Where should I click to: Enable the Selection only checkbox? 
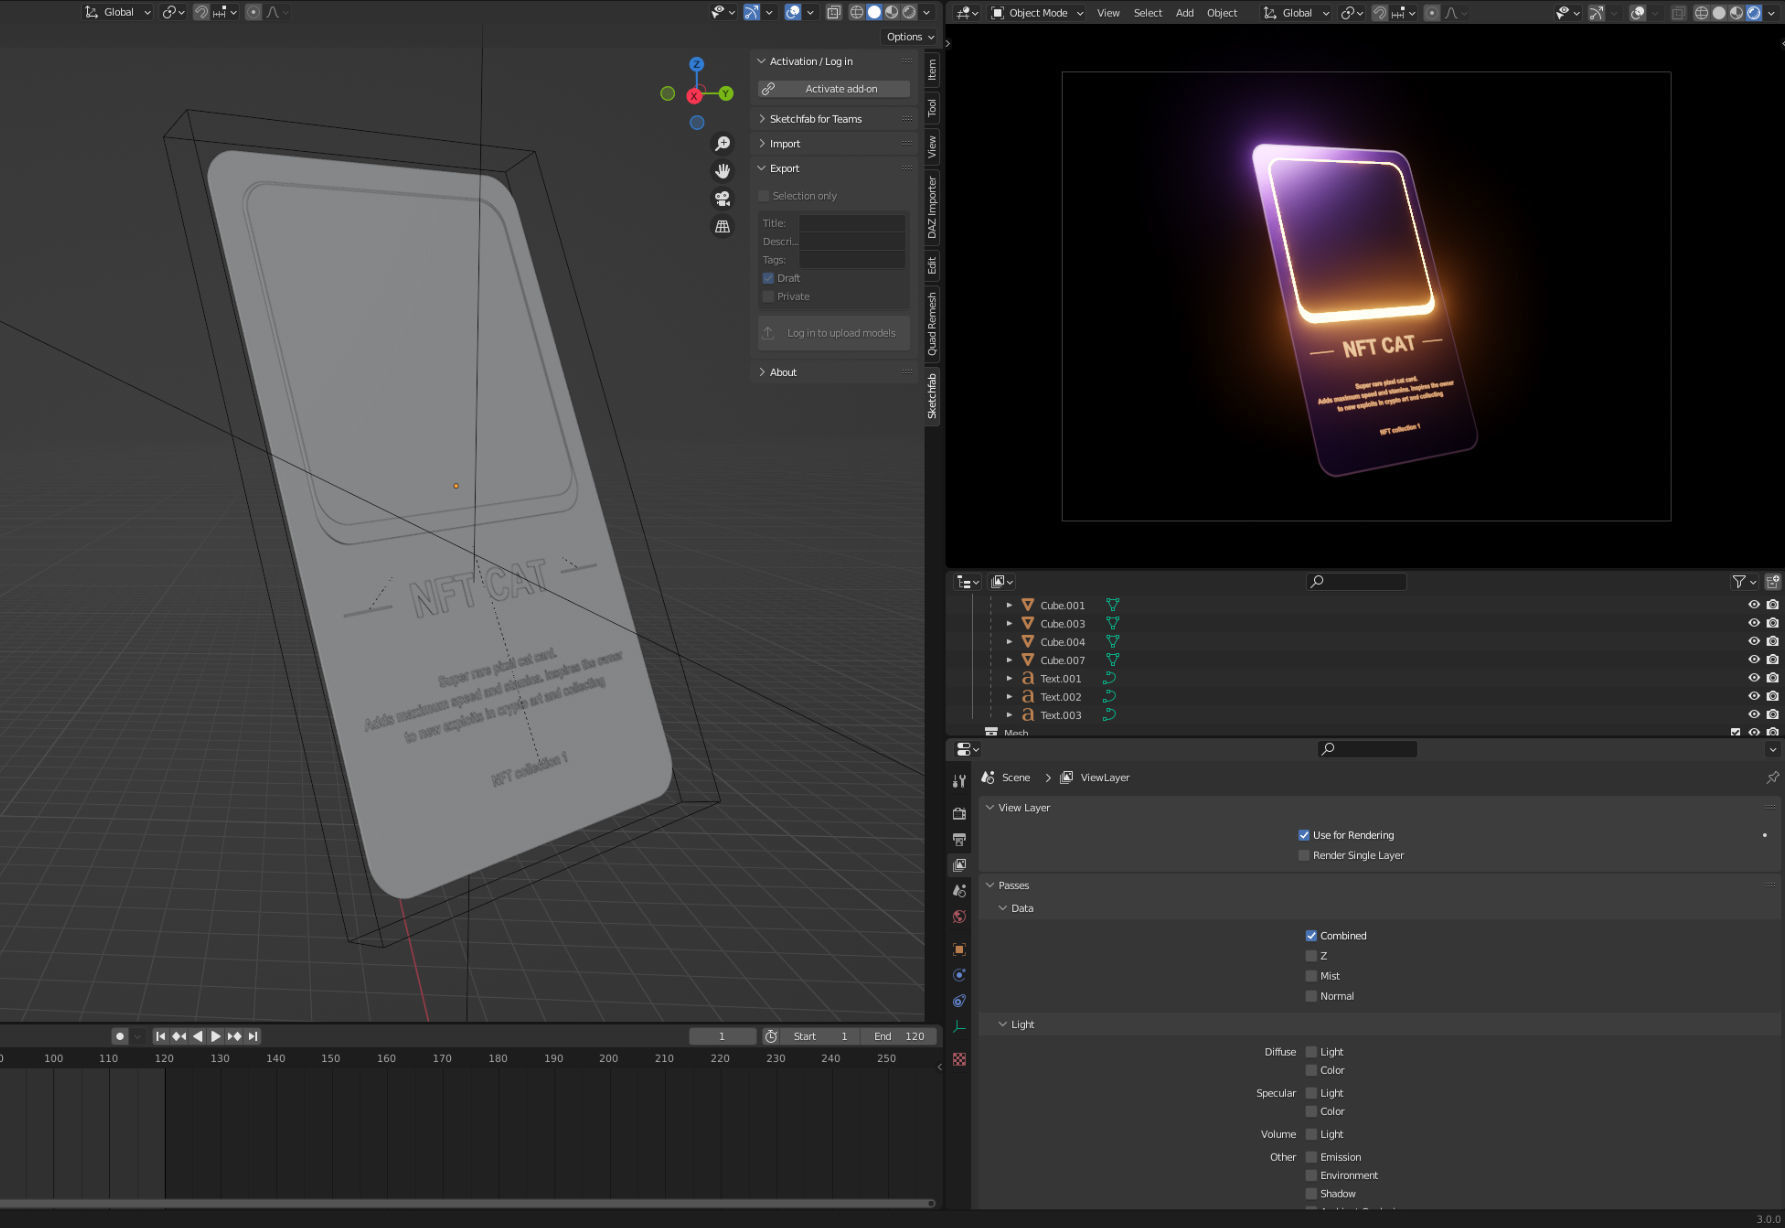tap(764, 196)
